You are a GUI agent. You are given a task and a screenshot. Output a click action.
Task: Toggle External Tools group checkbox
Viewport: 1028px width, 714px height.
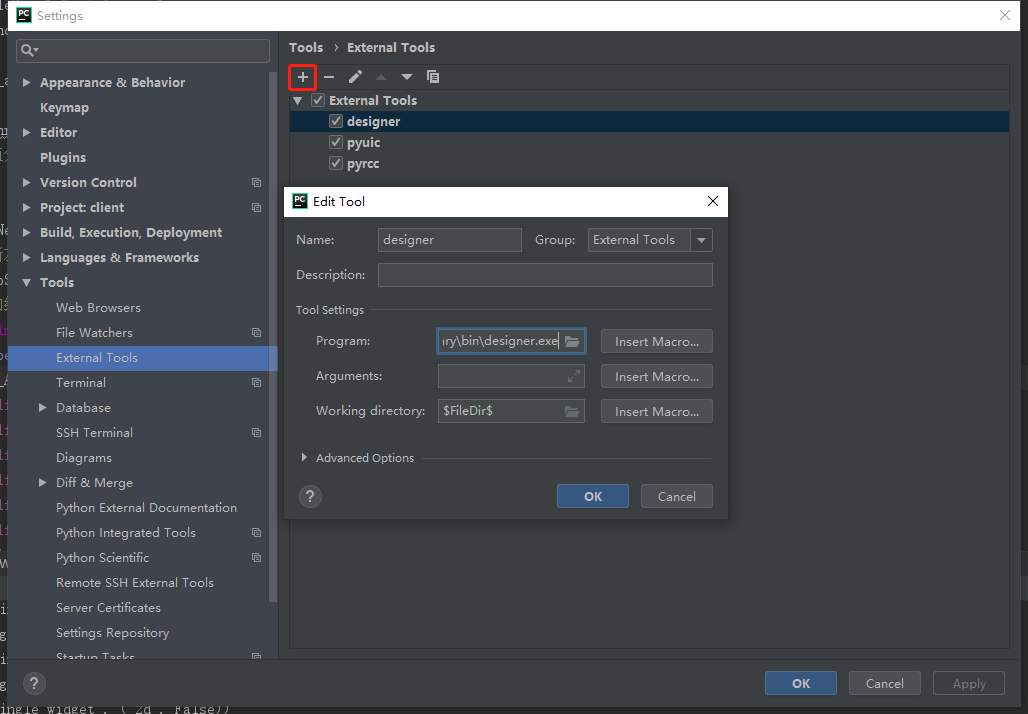(x=318, y=100)
